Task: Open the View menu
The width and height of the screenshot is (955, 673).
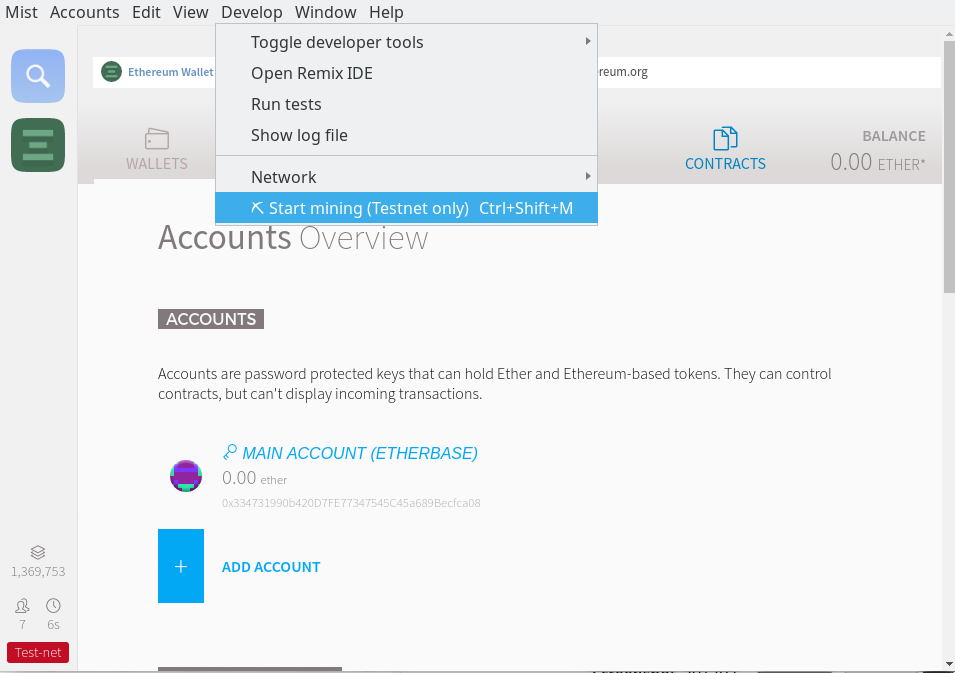Action: tap(191, 12)
